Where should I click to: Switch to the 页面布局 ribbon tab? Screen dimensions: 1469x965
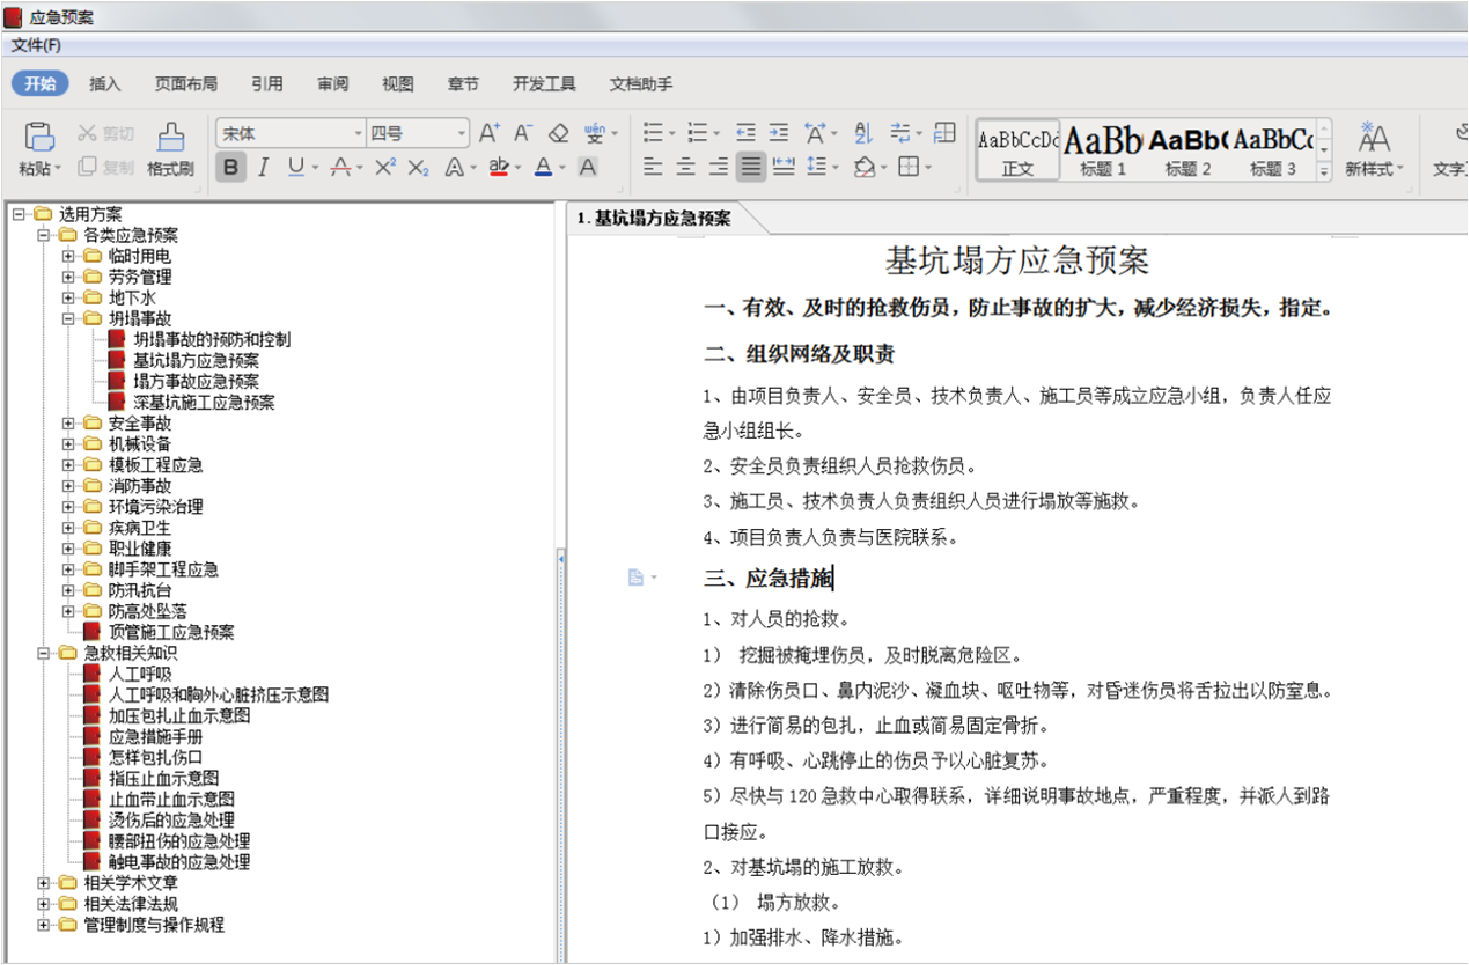pos(186,84)
